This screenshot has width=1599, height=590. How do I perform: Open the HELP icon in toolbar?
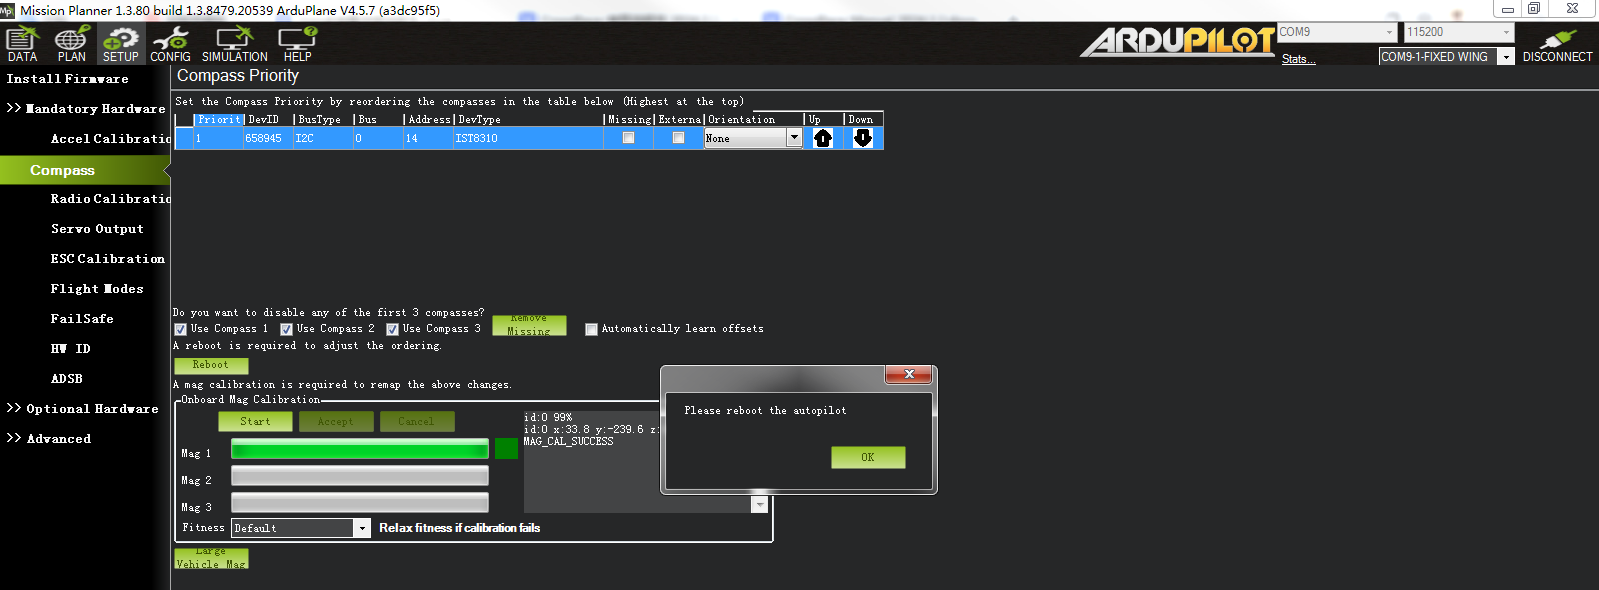(x=297, y=45)
